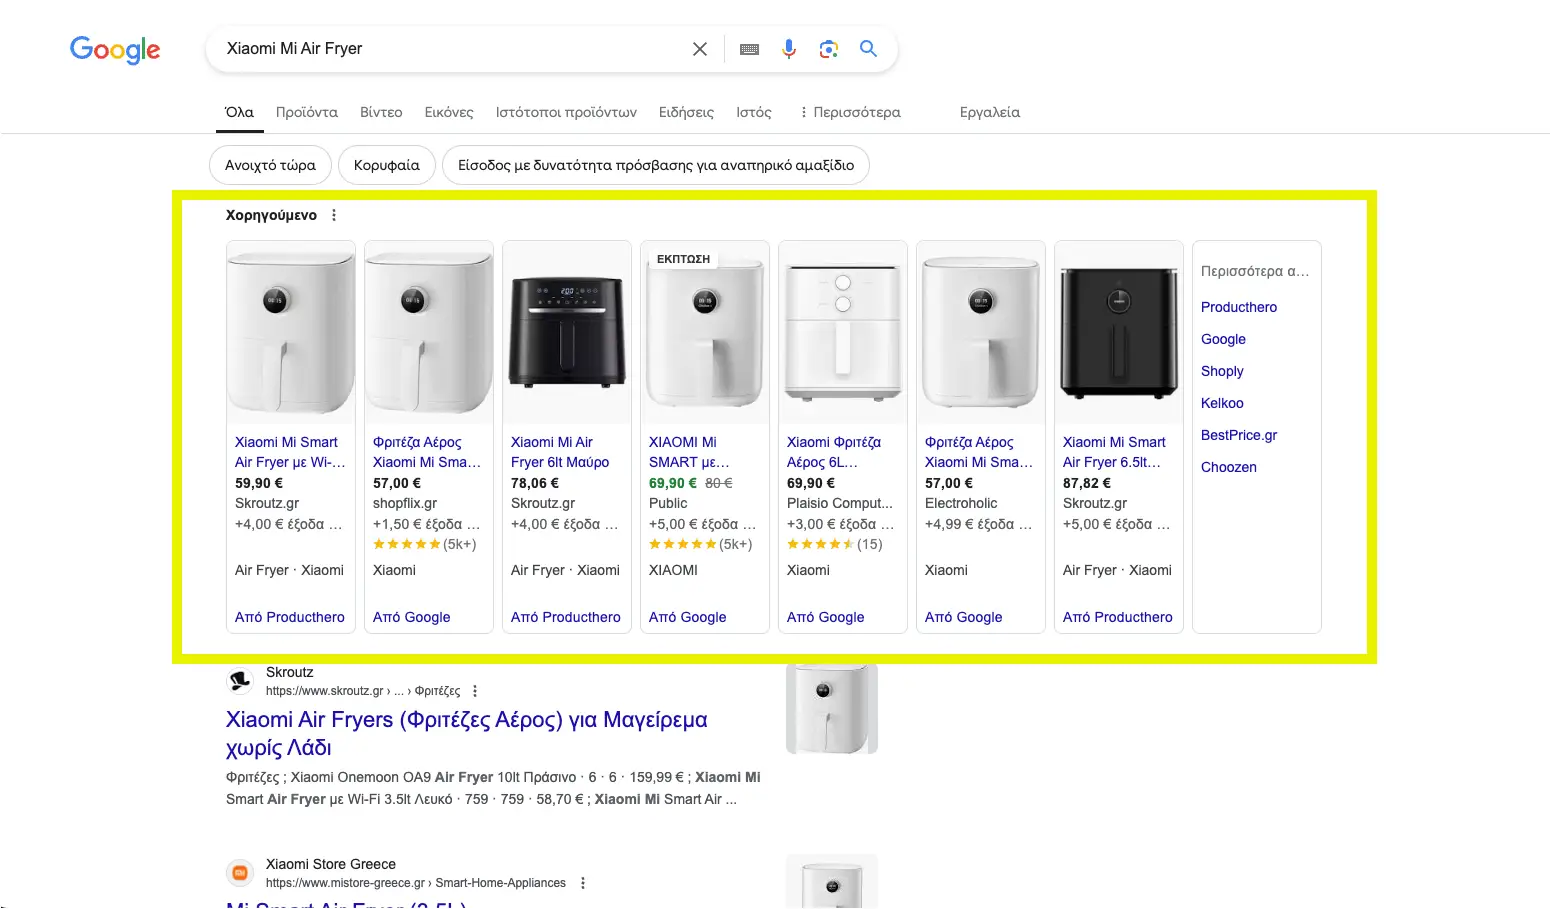Open the Kelkoo comparison link
This screenshot has height=909, width=1550.
click(1222, 403)
